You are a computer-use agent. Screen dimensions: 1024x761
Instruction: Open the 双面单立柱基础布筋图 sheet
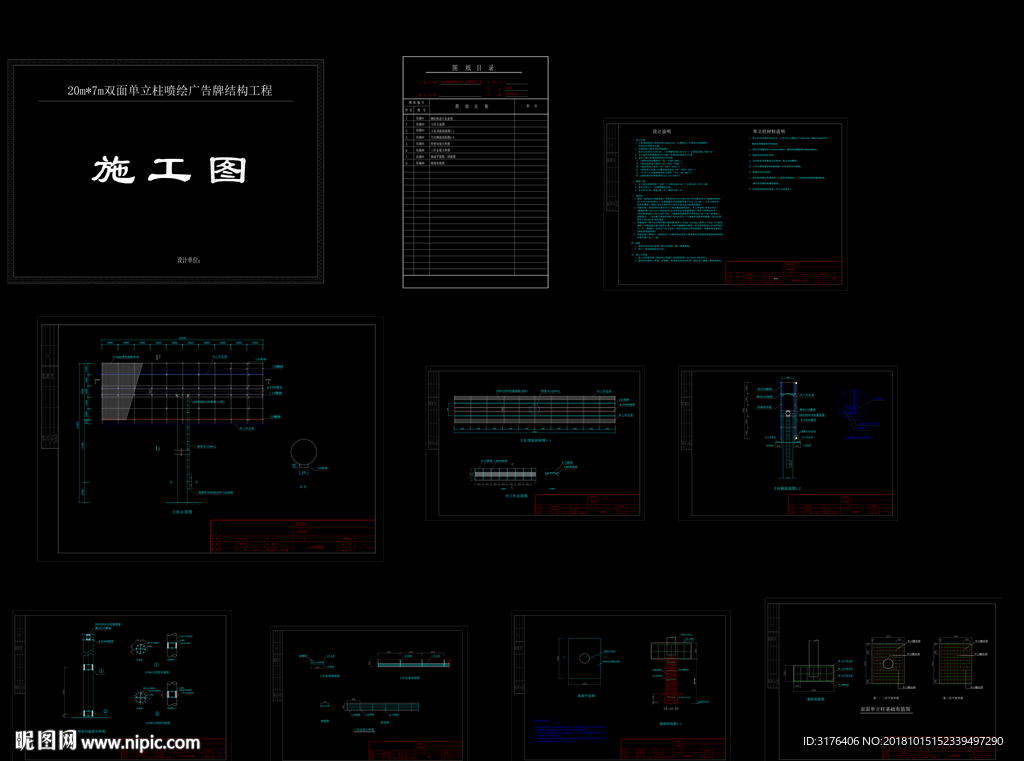(x=883, y=680)
